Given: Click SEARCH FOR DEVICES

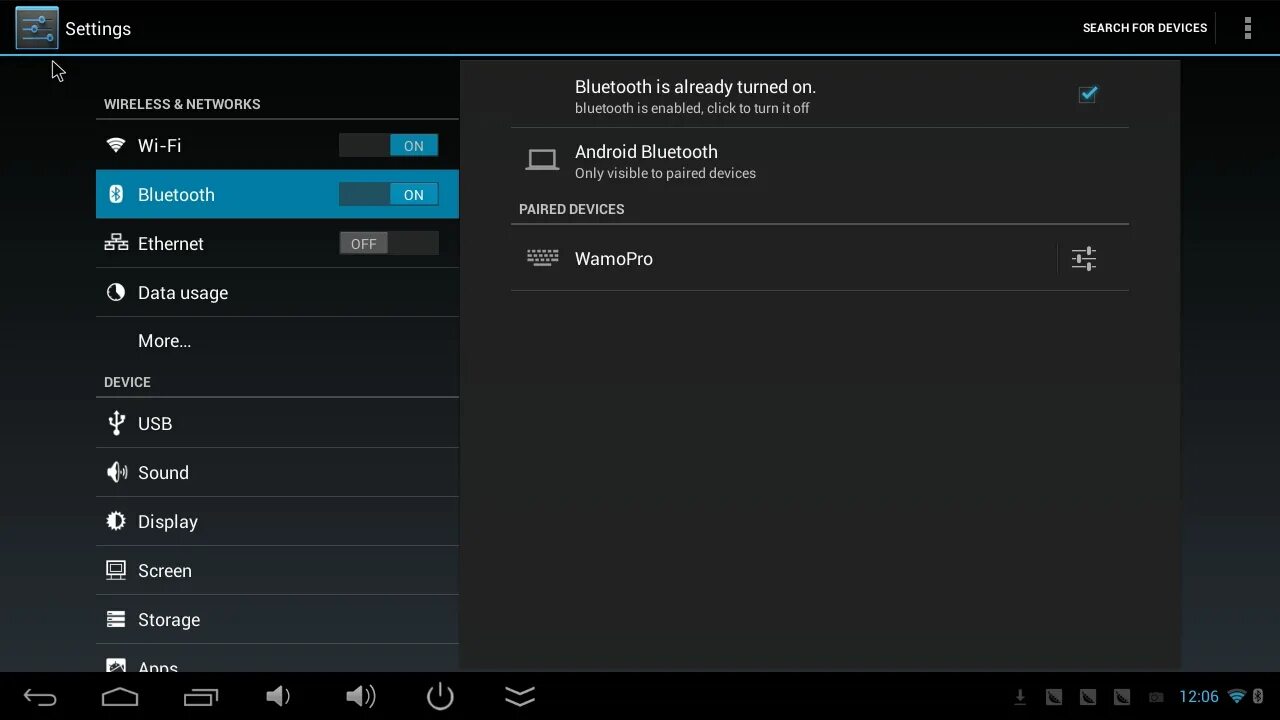Looking at the screenshot, I should 1145,28.
